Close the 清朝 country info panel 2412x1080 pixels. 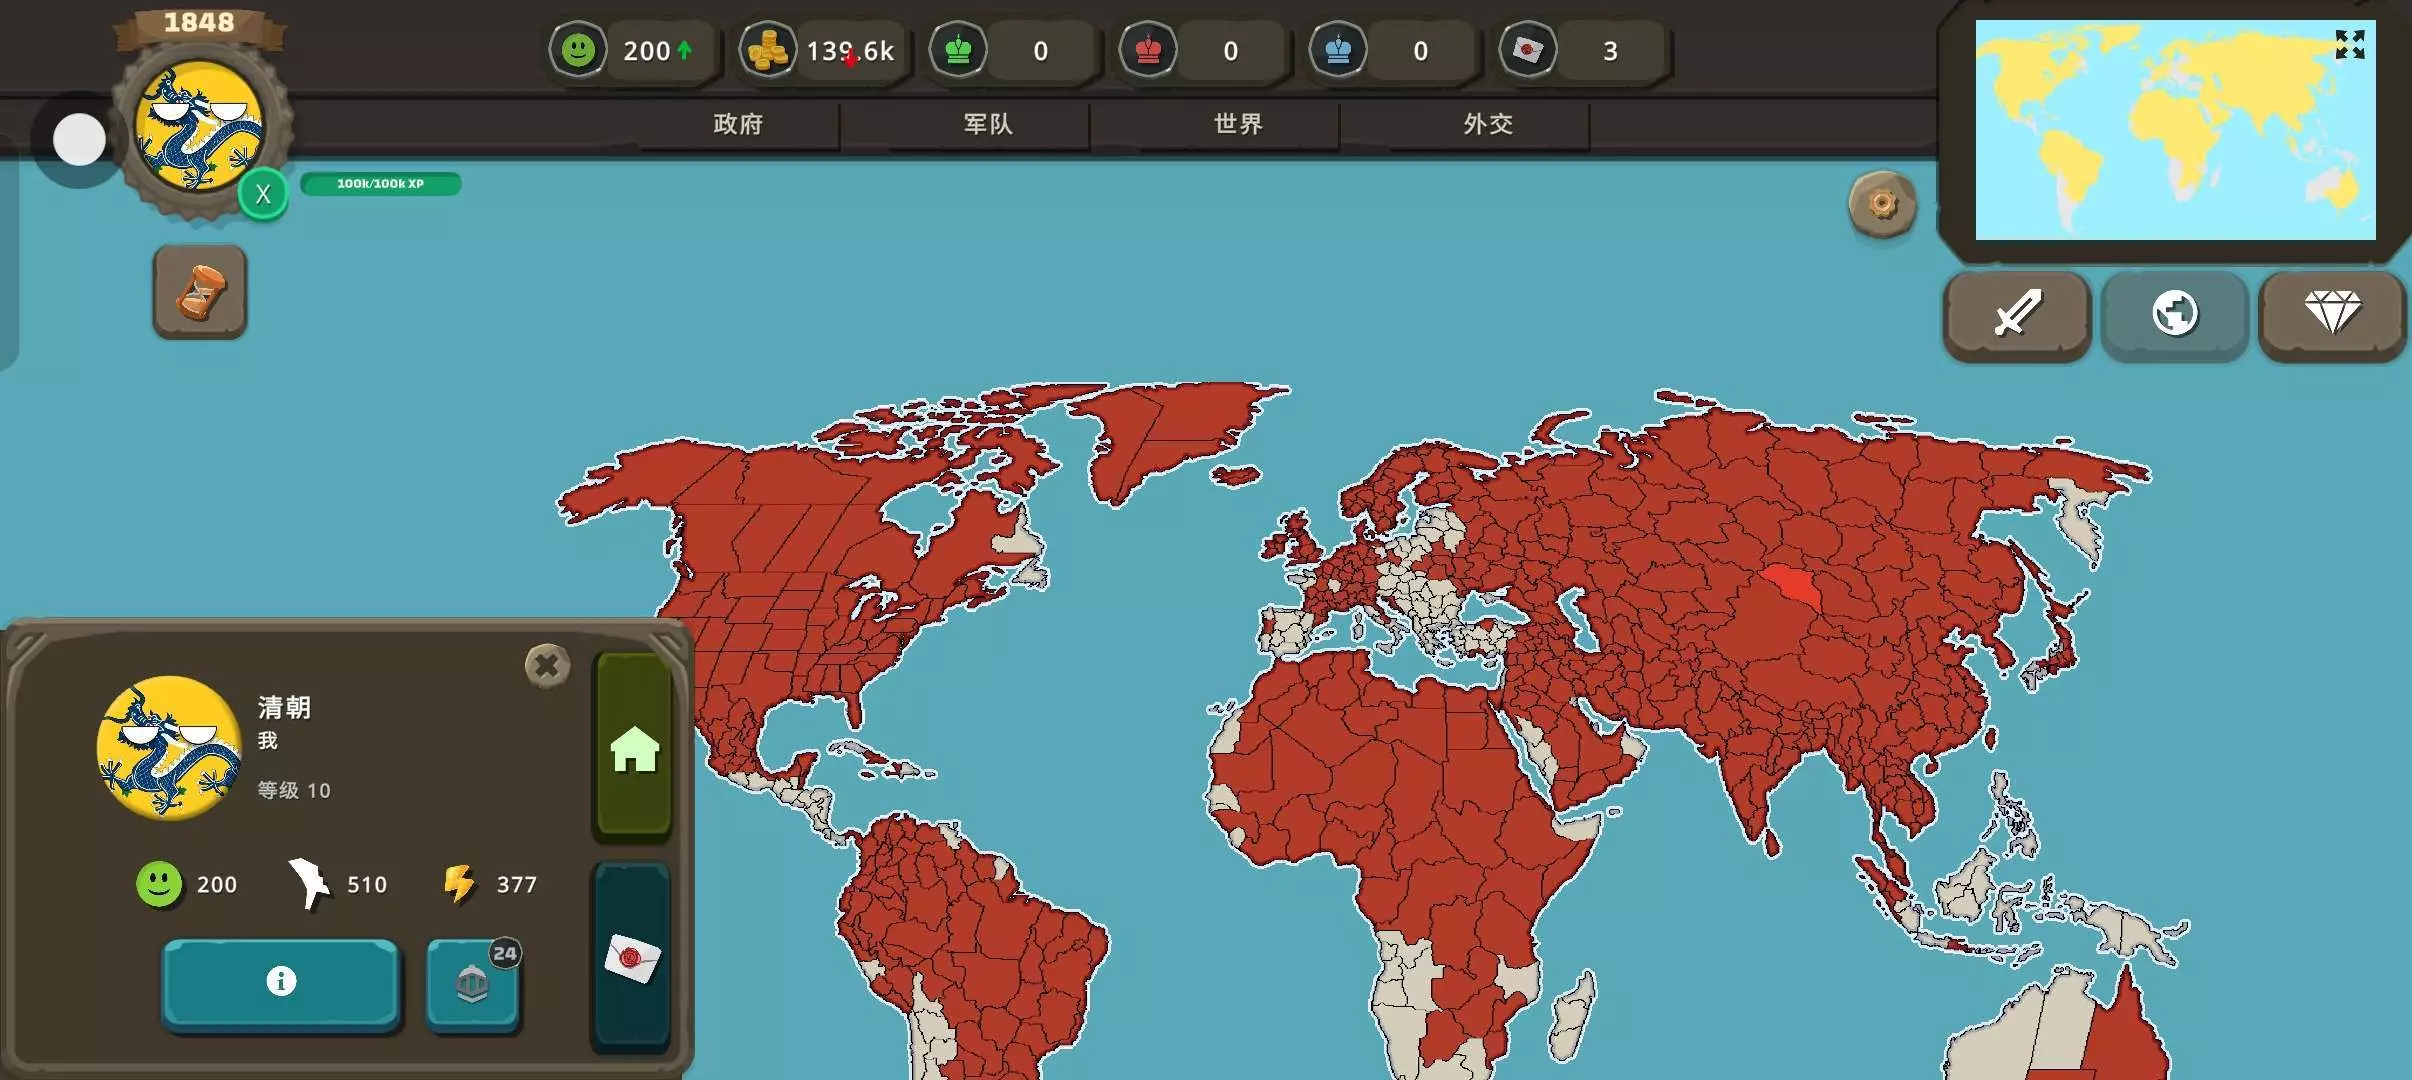click(547, 665)
